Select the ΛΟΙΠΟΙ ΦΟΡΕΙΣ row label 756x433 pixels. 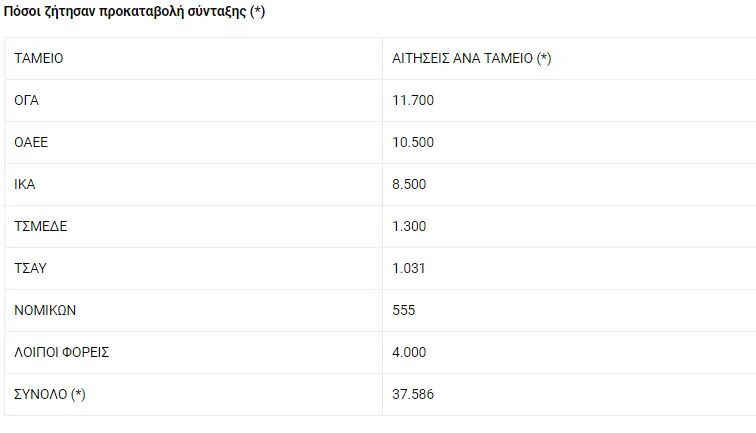pos(61,352)
